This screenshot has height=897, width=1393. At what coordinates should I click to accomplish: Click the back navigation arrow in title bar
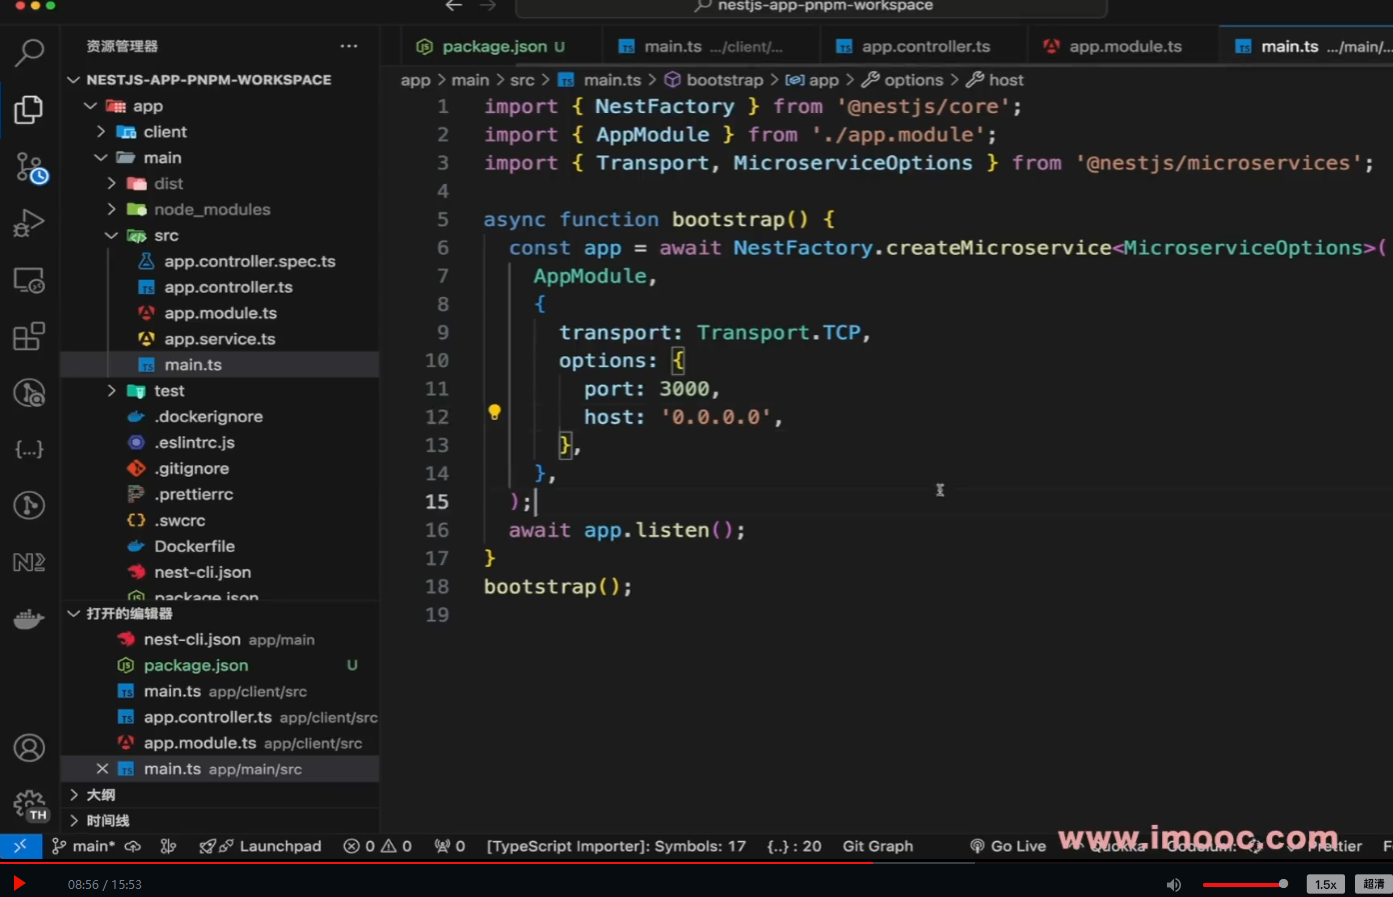(x=454, y=6)
